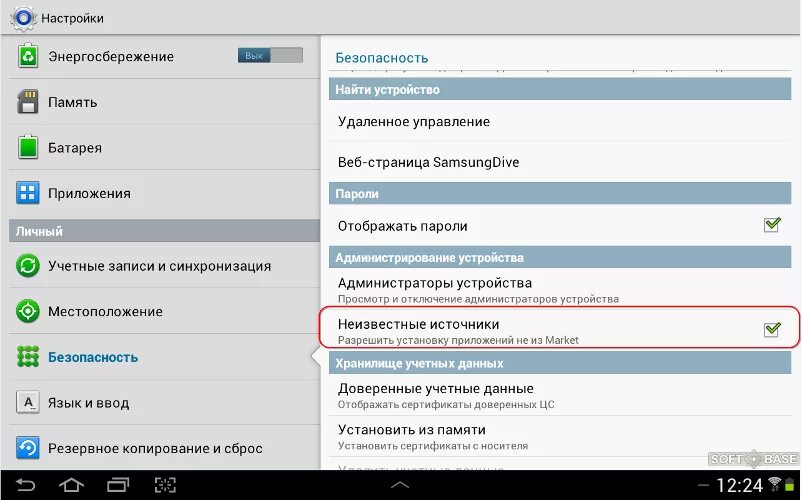Tap 'Установить сертификаты с носителя' text
802x500 pixels.
[433, 446]
